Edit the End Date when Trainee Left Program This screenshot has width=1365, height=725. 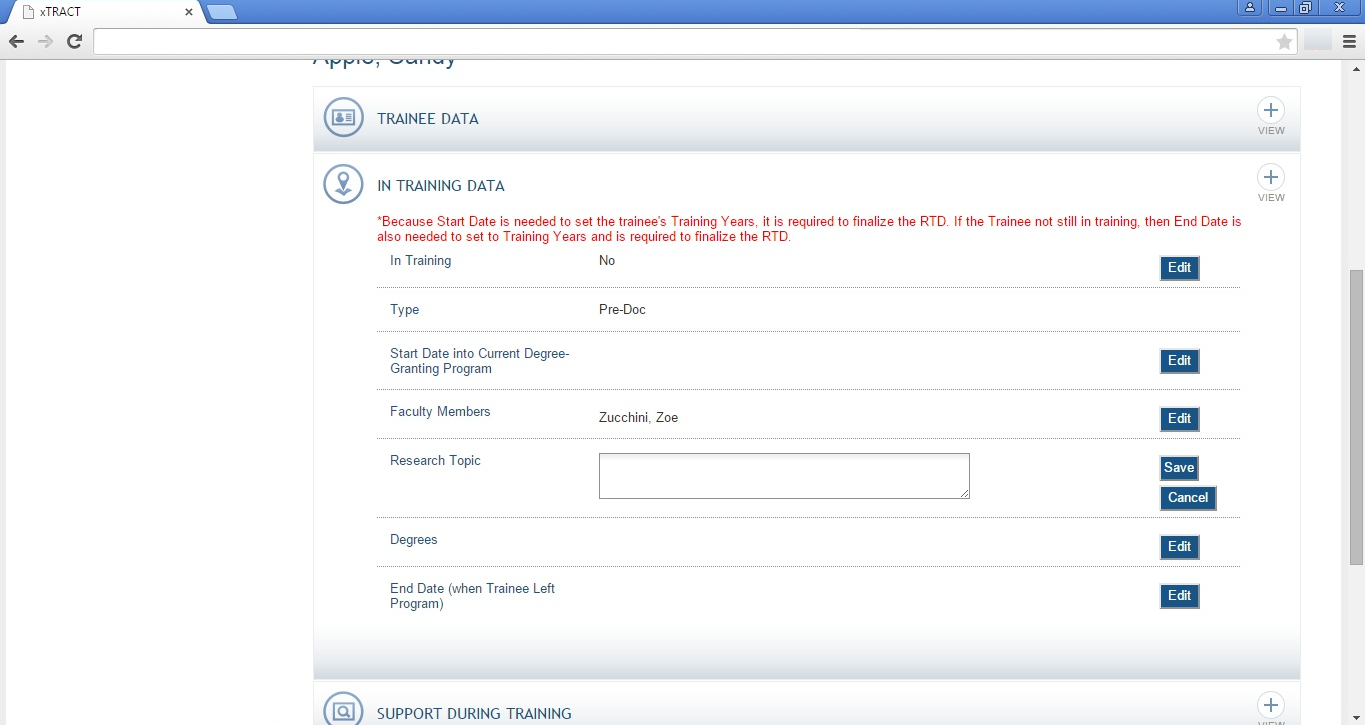pos(1179,596)
